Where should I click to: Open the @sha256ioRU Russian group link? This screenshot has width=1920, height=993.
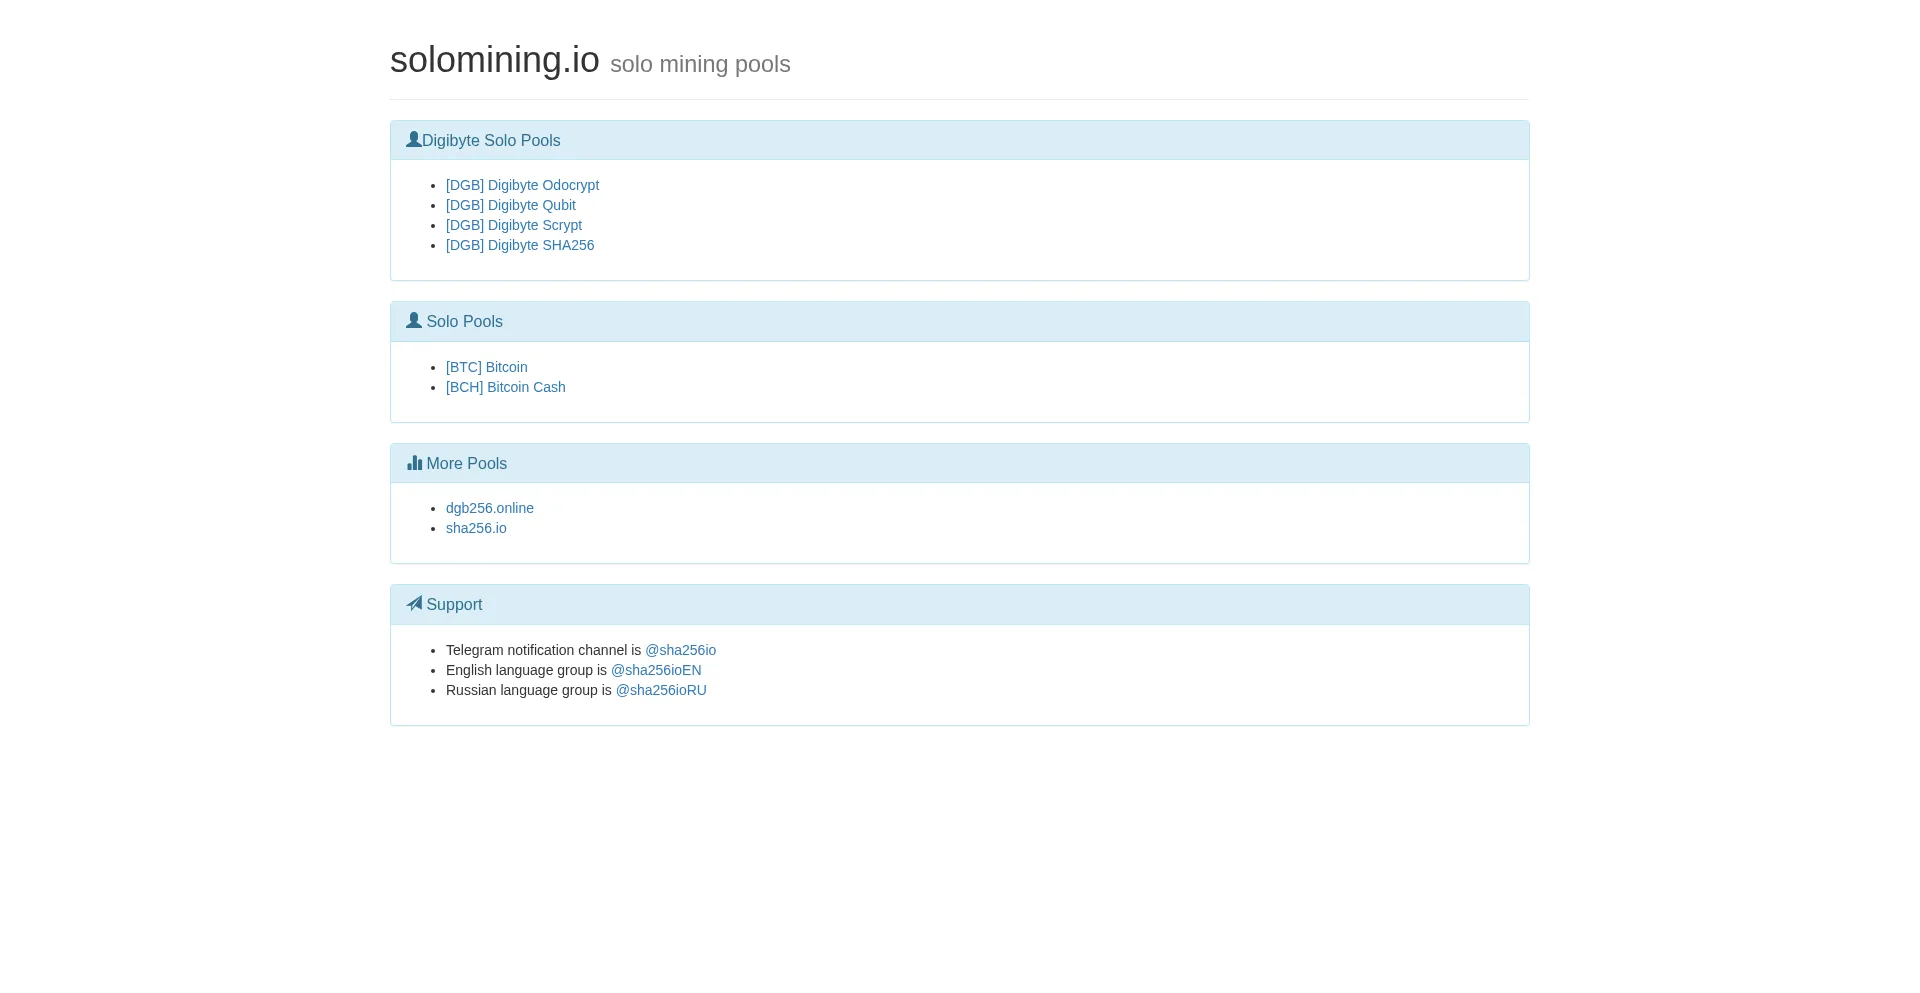coord(661,690)
